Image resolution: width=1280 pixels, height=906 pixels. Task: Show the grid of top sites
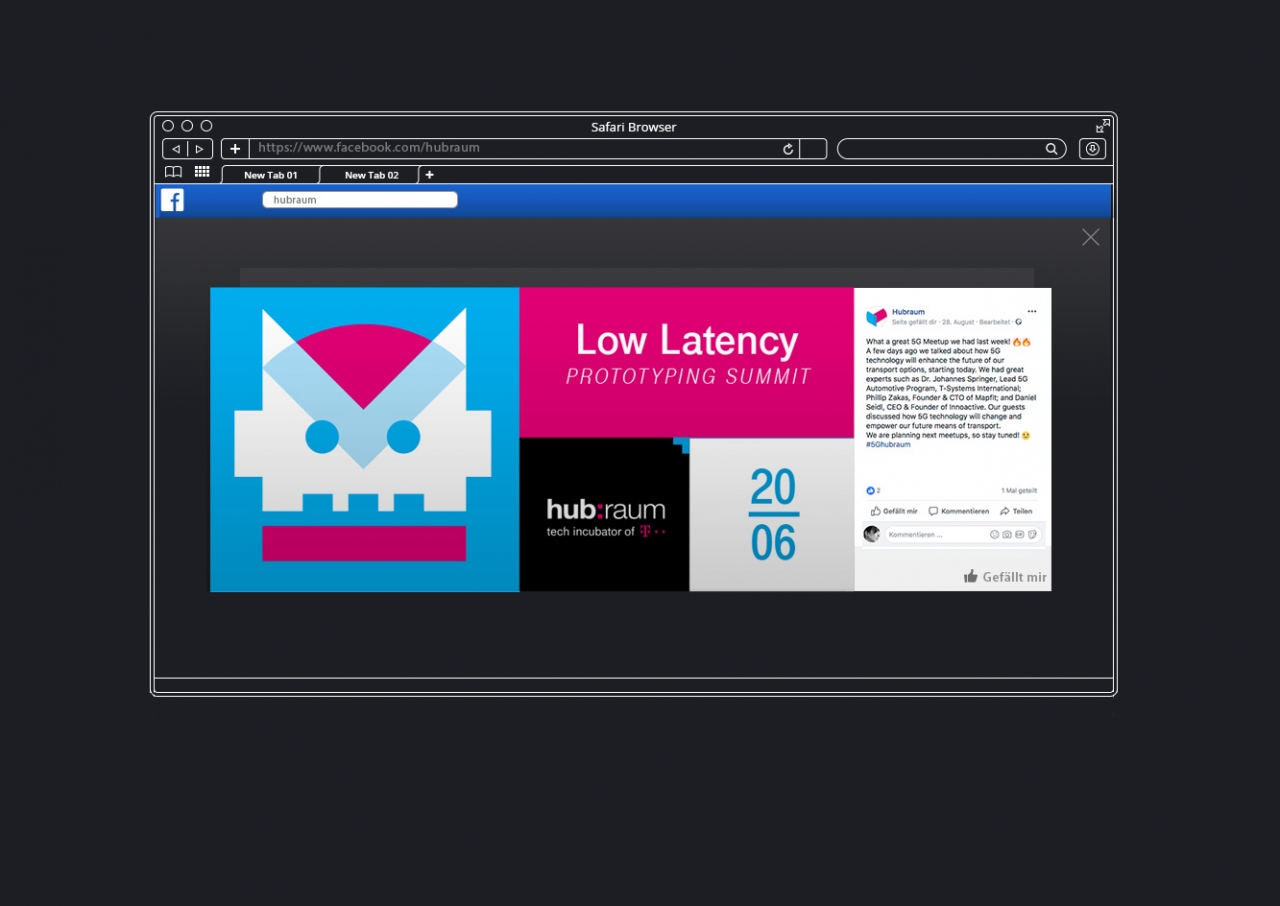point(202,172)
